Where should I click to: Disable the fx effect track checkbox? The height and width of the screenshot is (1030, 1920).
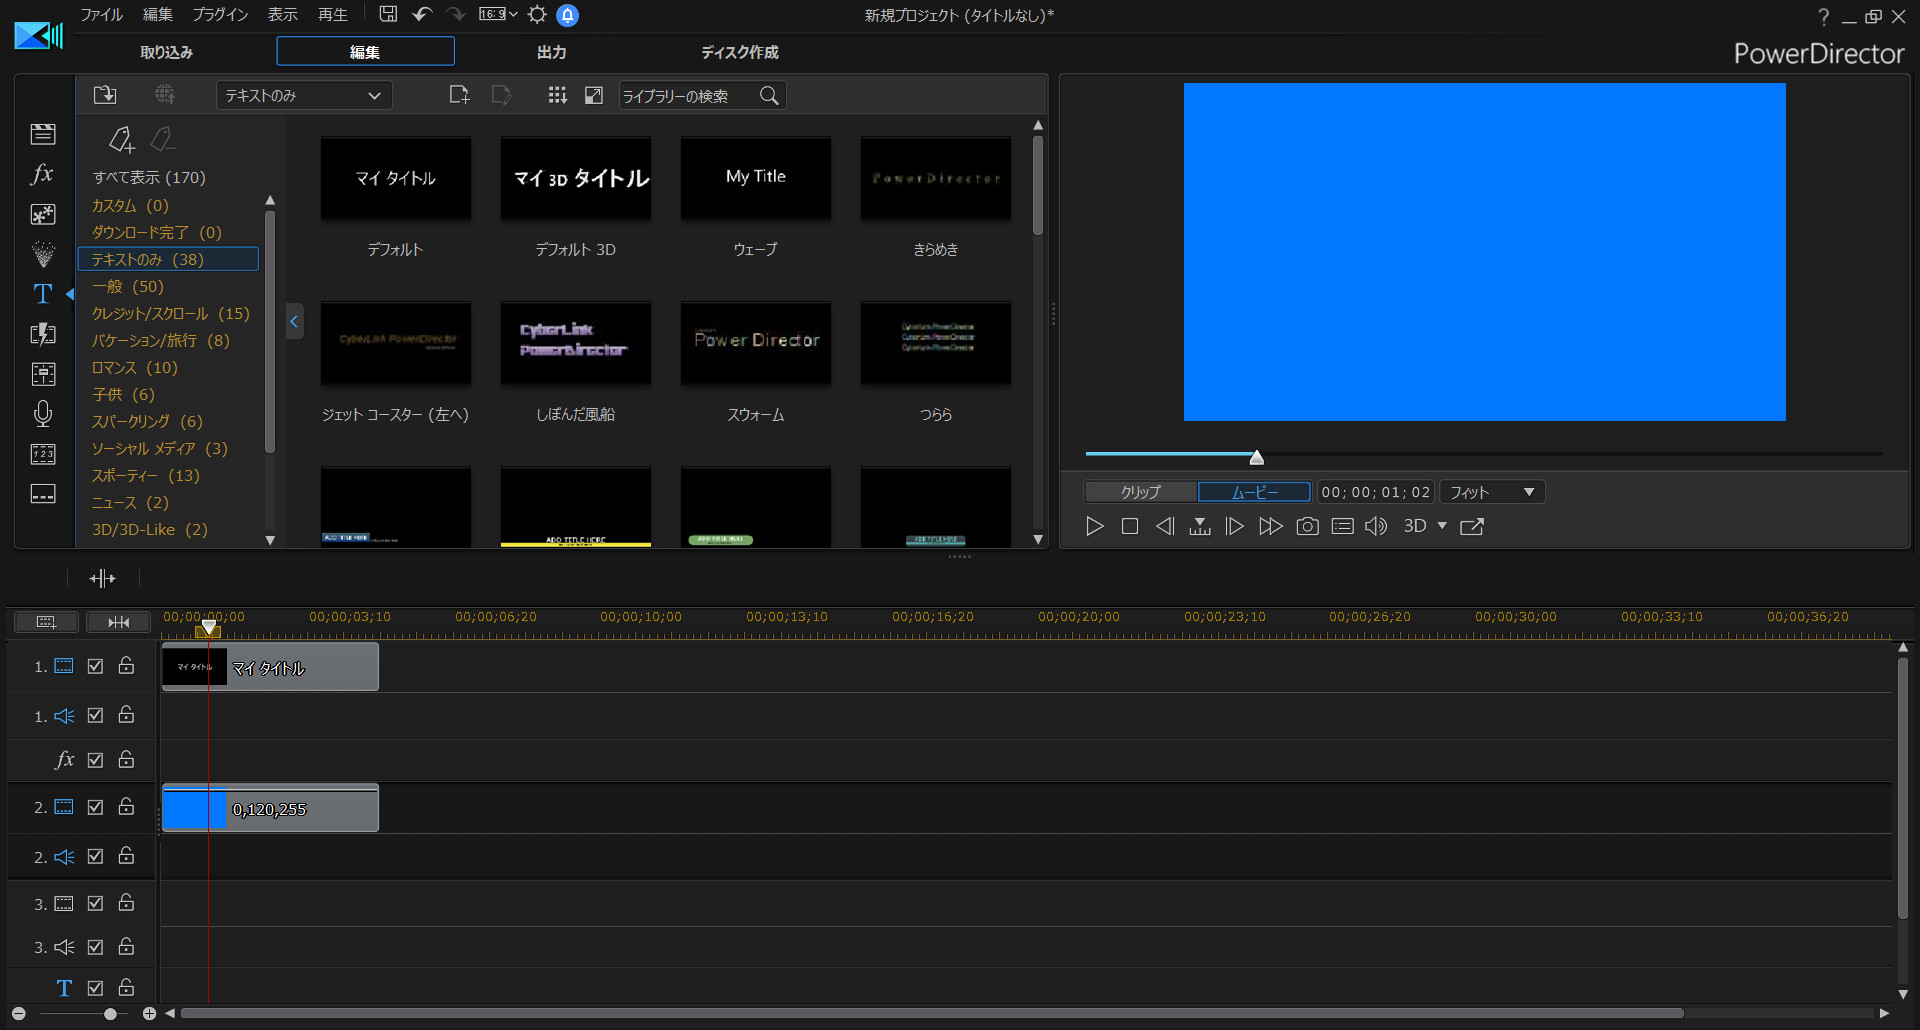point(96,760)
